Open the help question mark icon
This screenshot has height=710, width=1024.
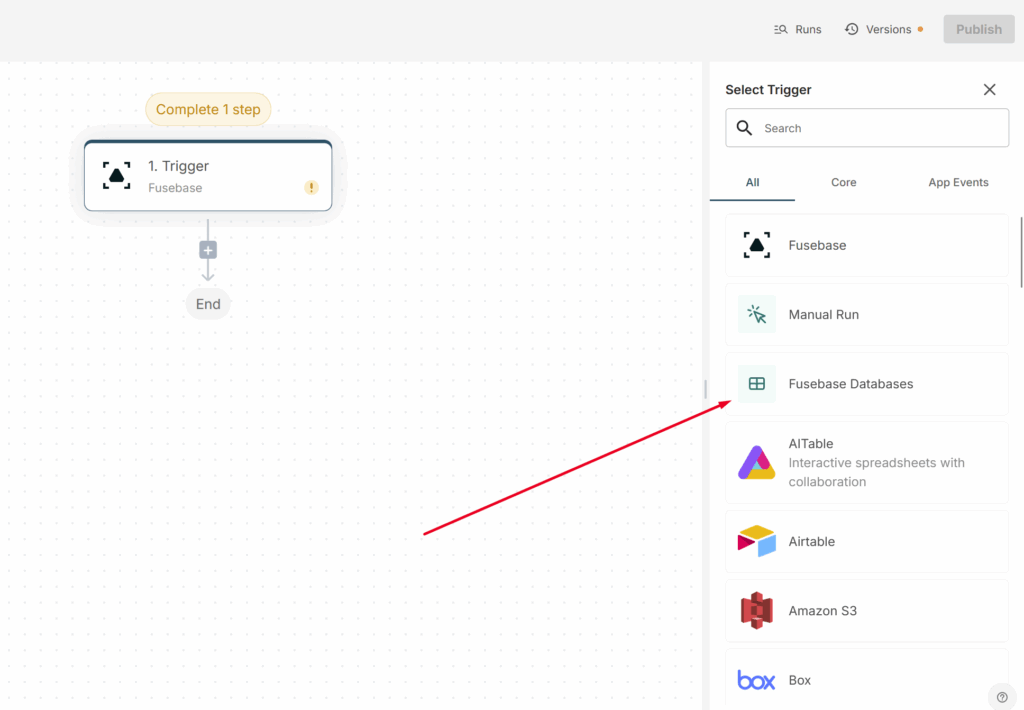(1002, 697)
